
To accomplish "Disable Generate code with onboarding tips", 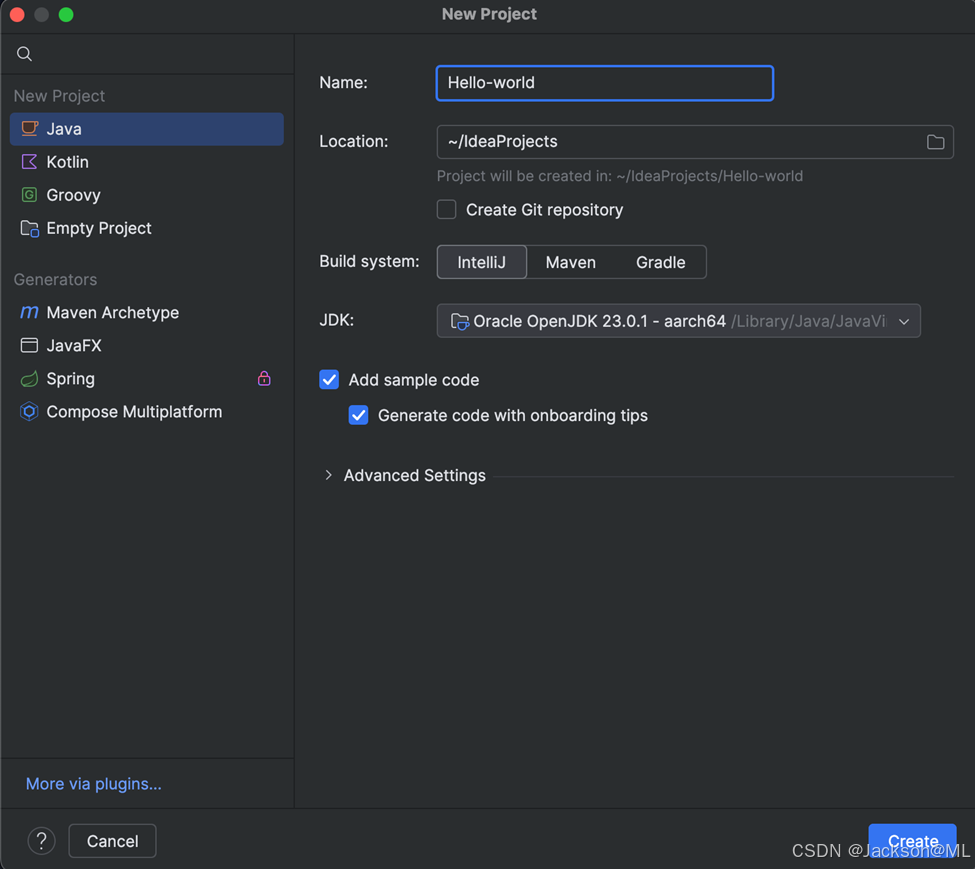I will pos(358,415).
